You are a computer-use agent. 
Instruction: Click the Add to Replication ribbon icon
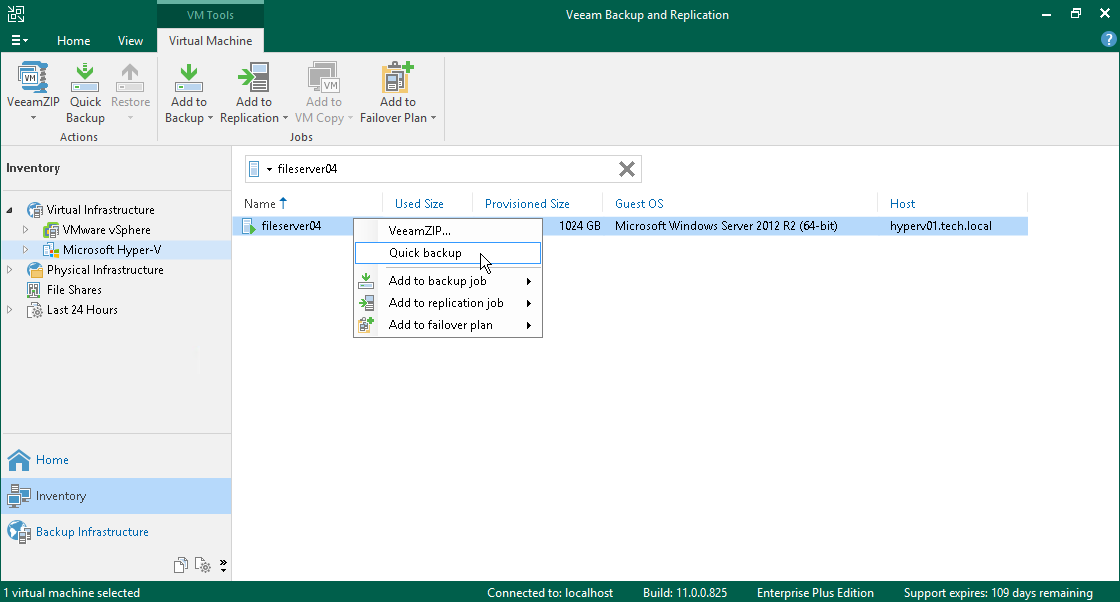[x=254, y=77]
